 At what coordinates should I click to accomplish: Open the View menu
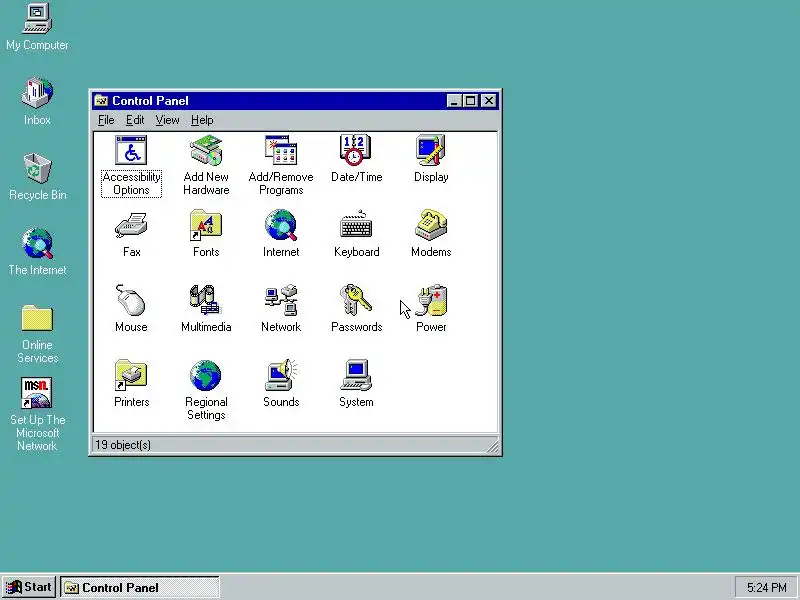coord(167,120)
